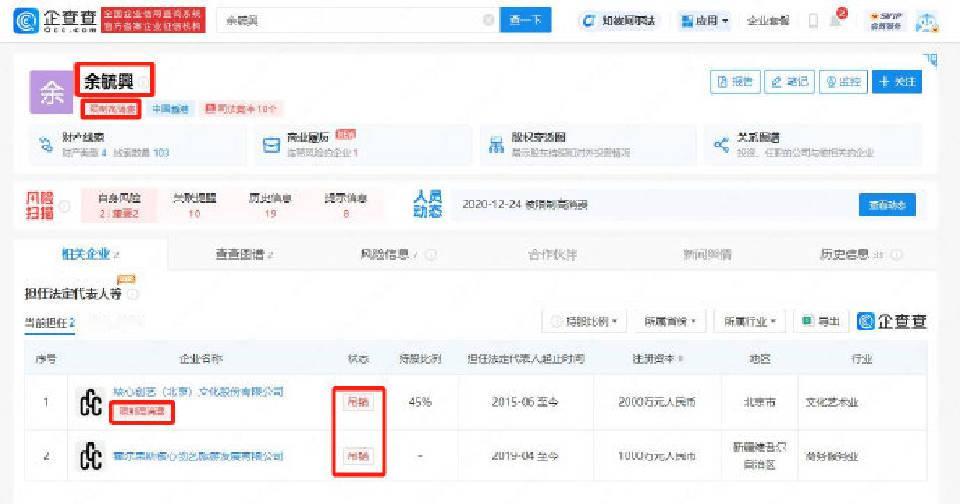Click the 2019-04 至今 date cell
Screen dimensions: 960x504
[x=525, y=456]
